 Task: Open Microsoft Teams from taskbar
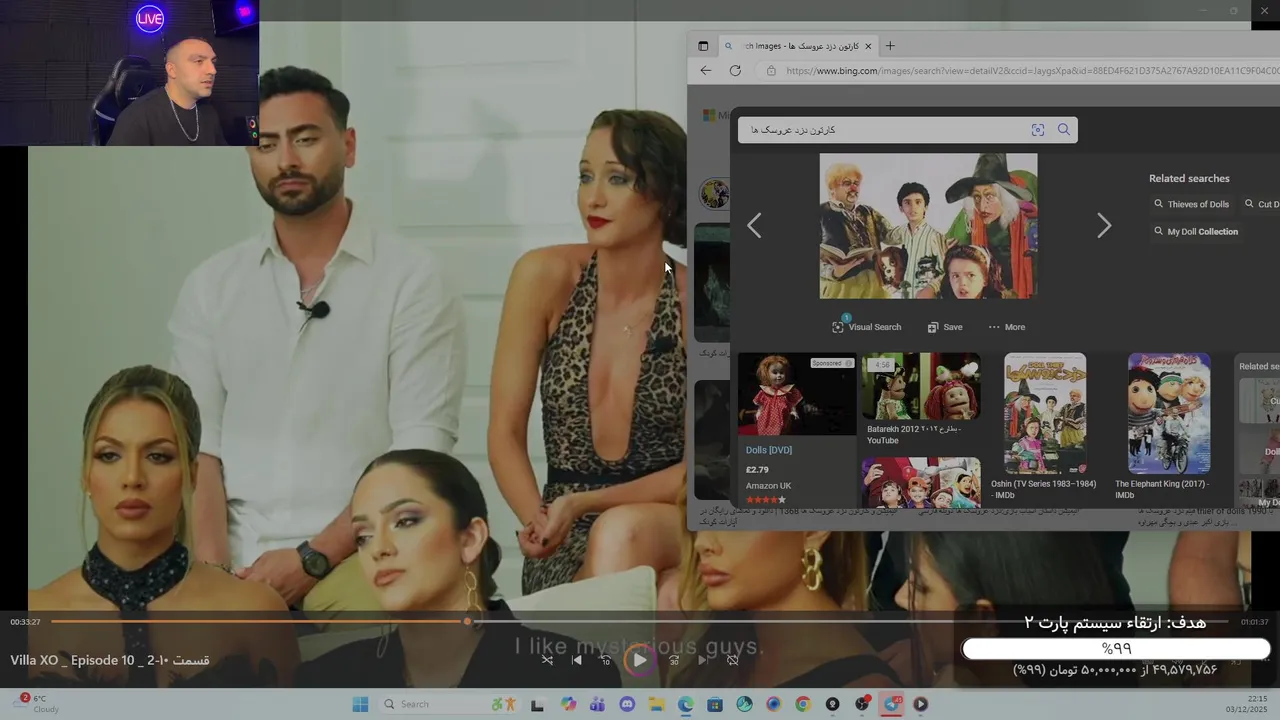598,704
